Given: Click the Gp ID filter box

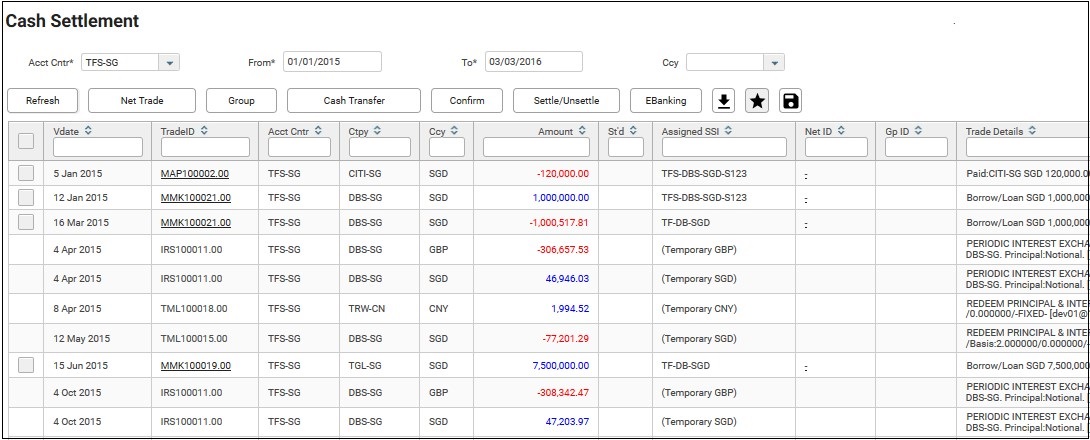Looking at the screenshot, I should (916, 147).
